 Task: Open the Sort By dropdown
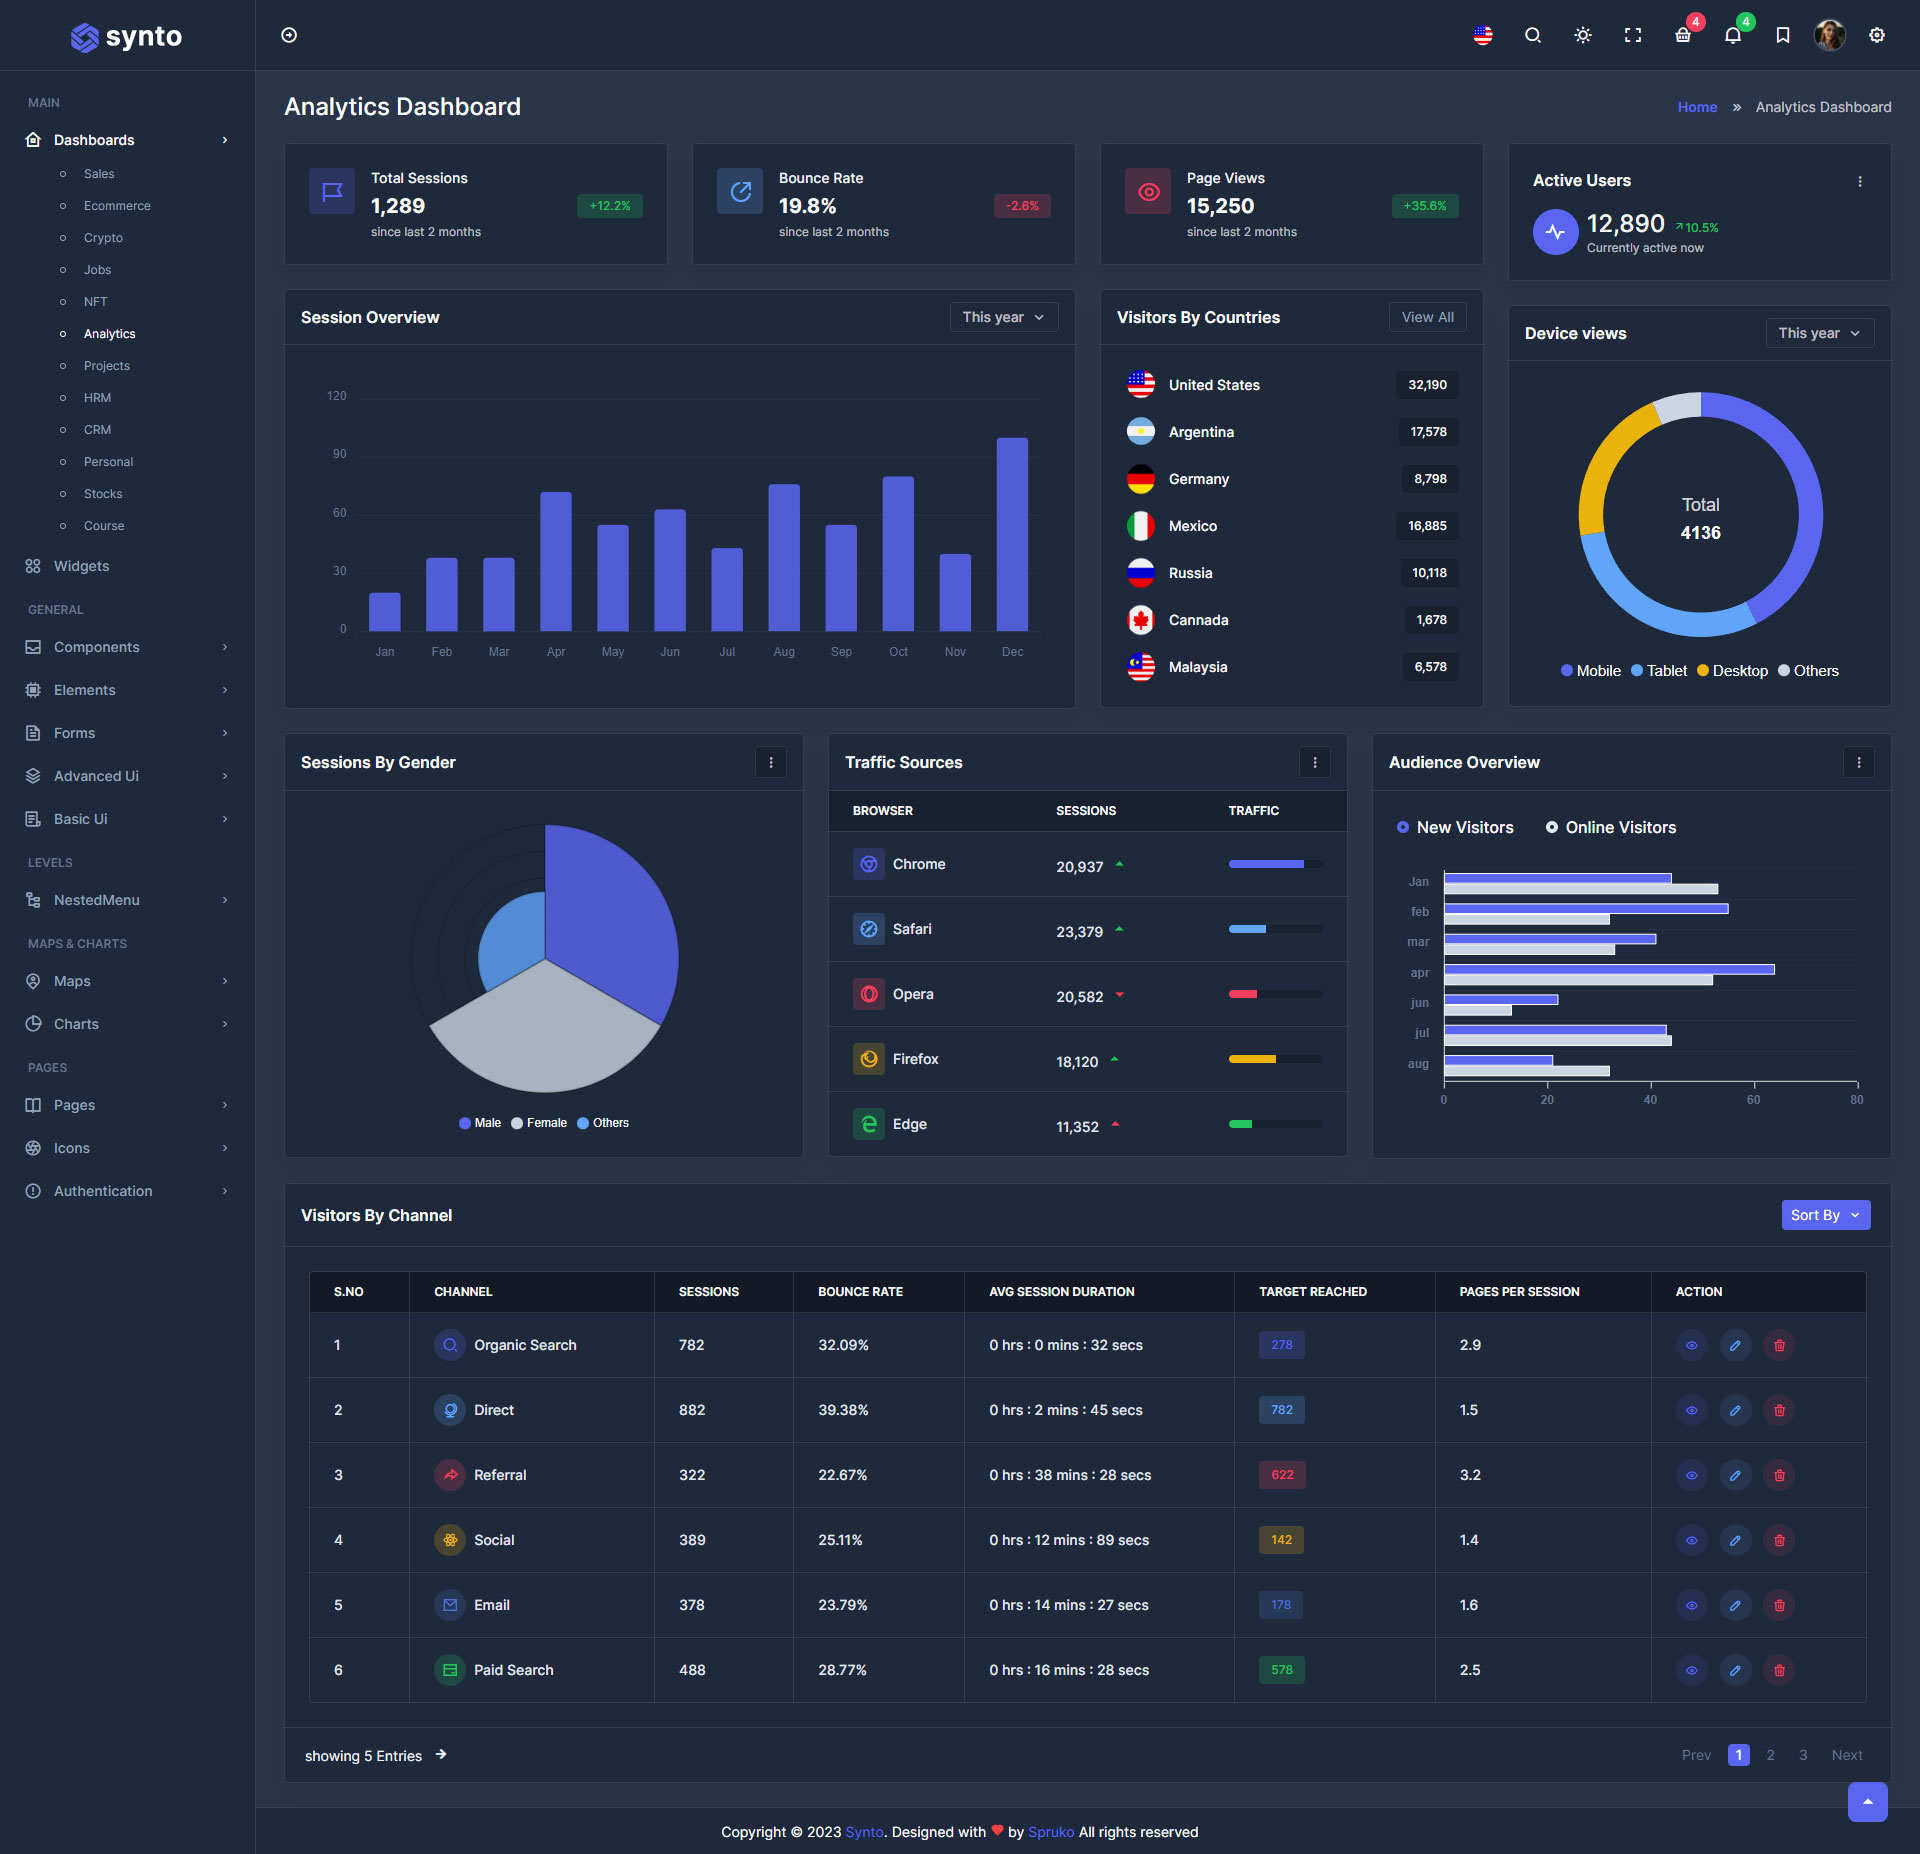(x=1825, y=1215)
